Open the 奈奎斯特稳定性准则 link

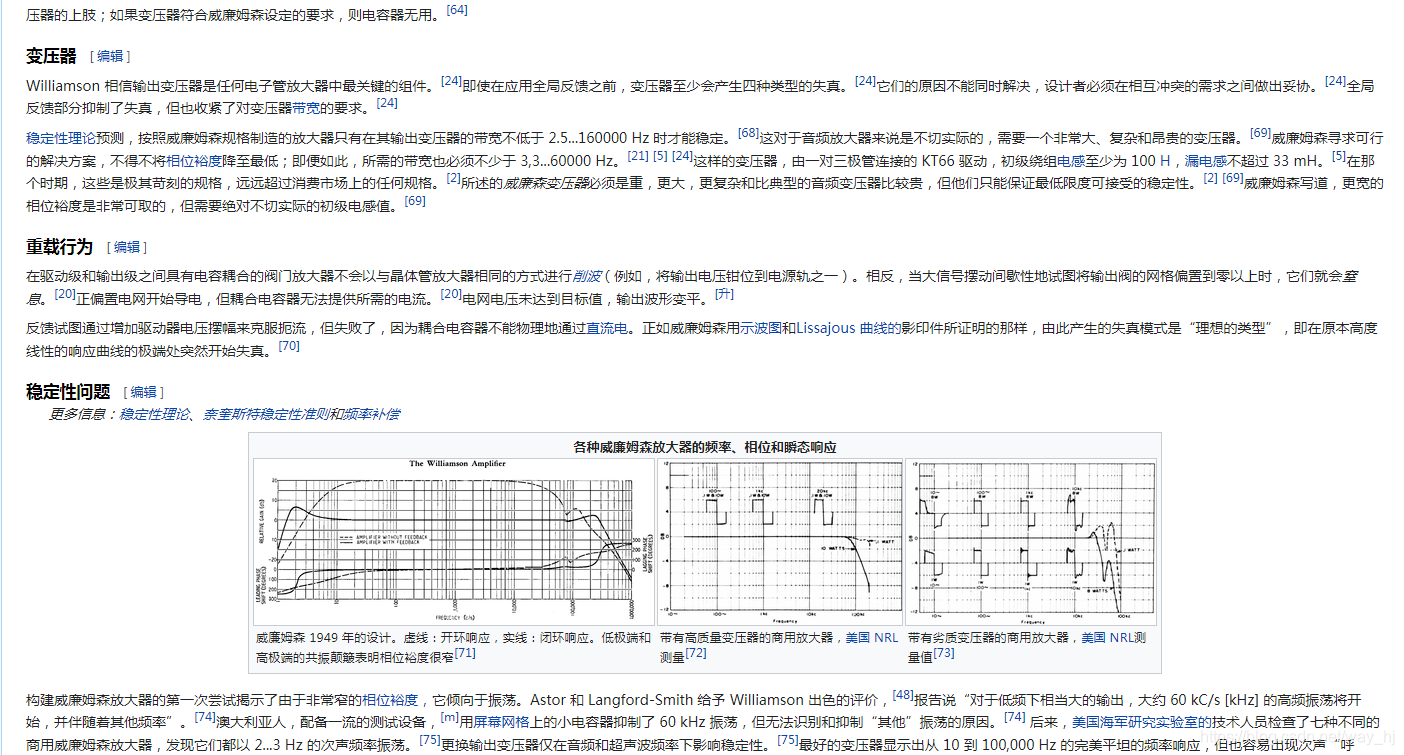click(x=266, y=414)
